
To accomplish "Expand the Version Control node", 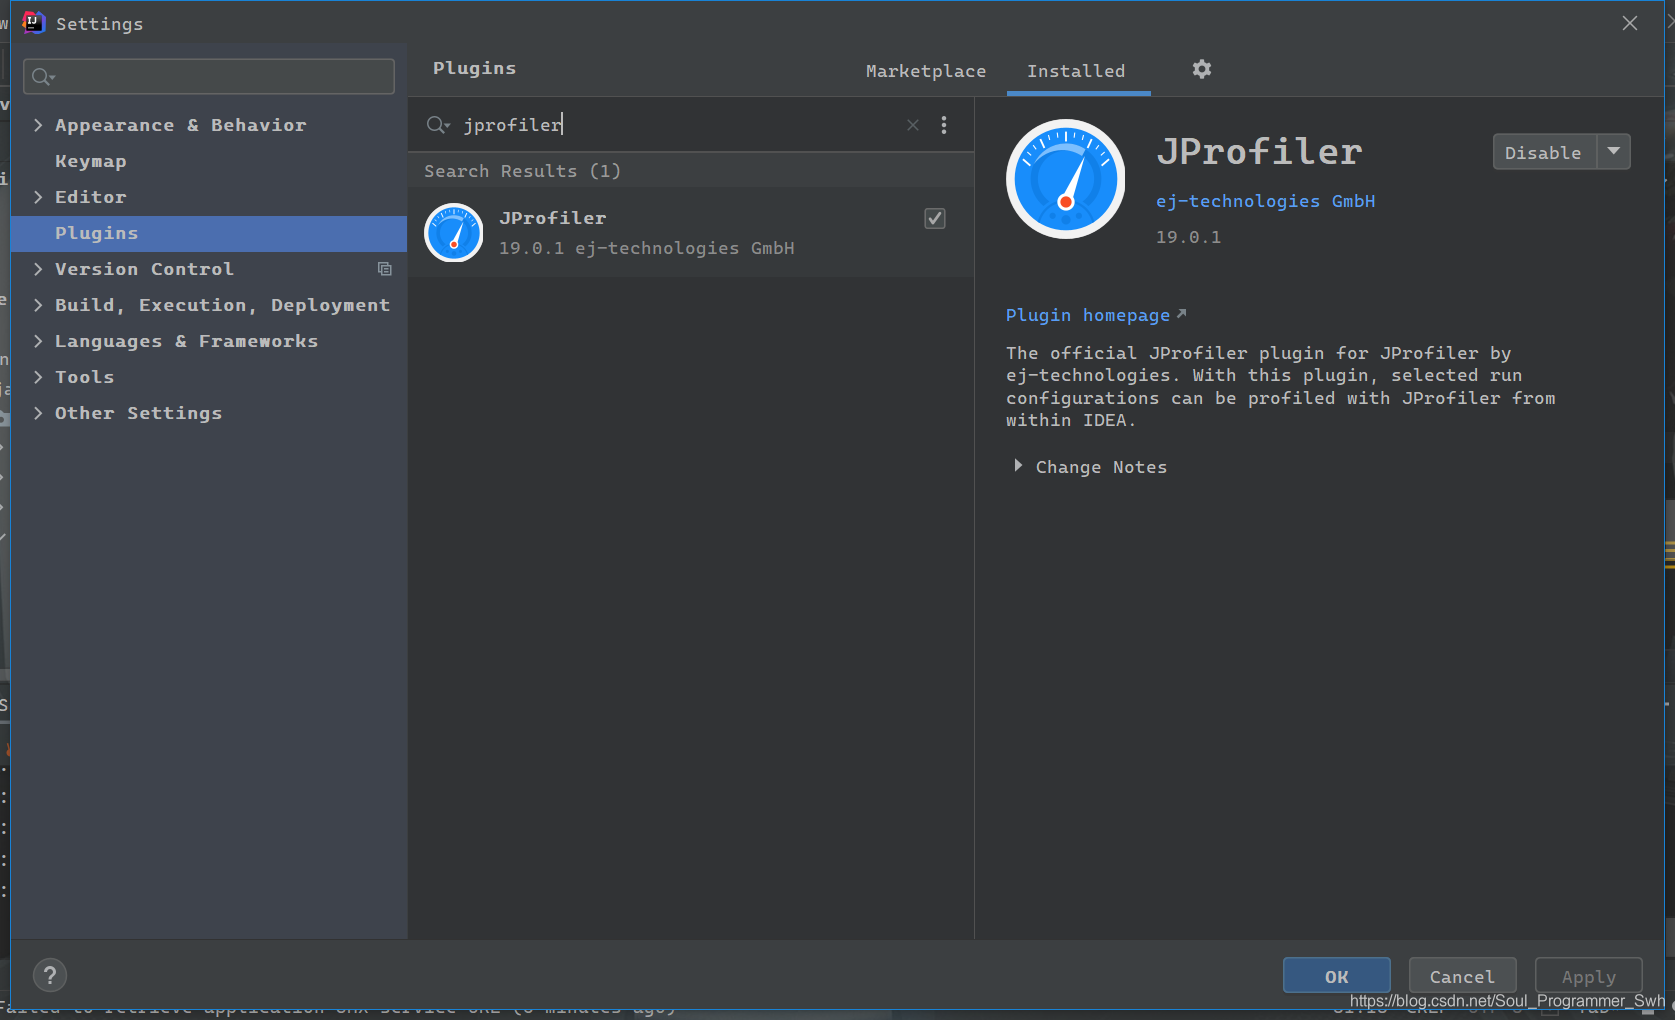I will [x=38, y=269].
